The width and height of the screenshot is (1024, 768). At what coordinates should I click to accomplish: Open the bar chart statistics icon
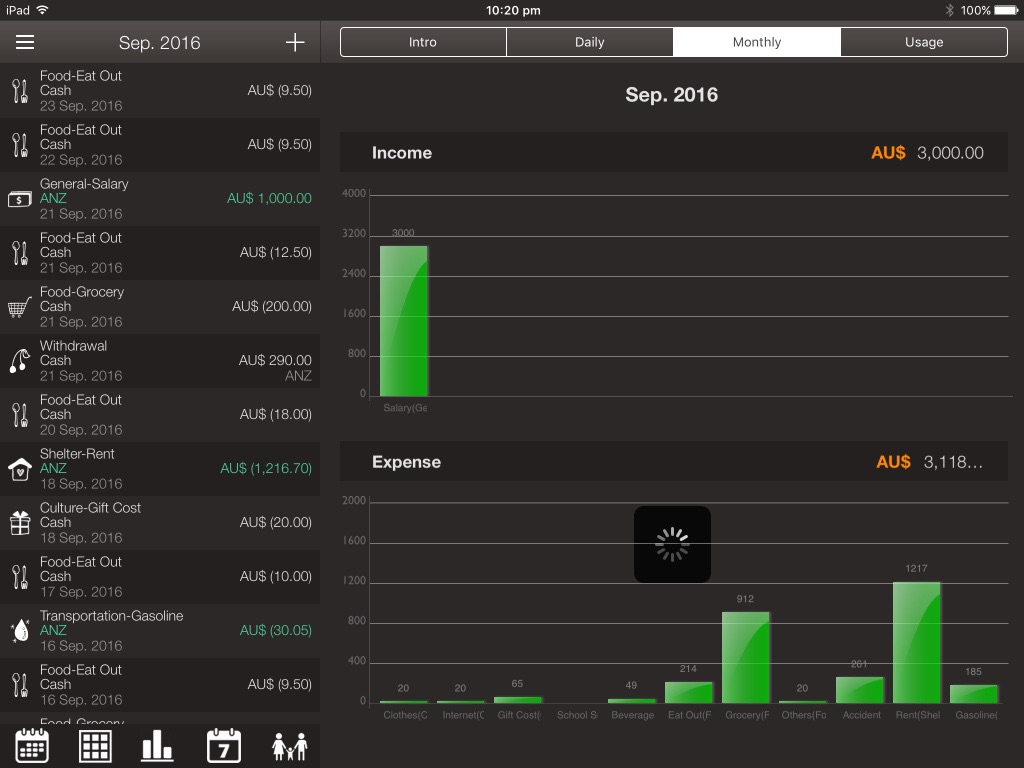[157, 746]
